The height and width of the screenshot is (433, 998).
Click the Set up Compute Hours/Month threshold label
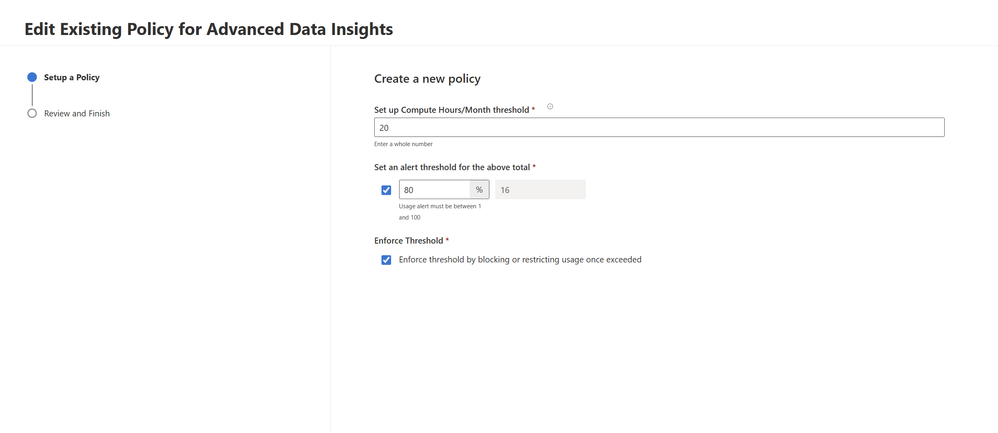coord(452,109)
